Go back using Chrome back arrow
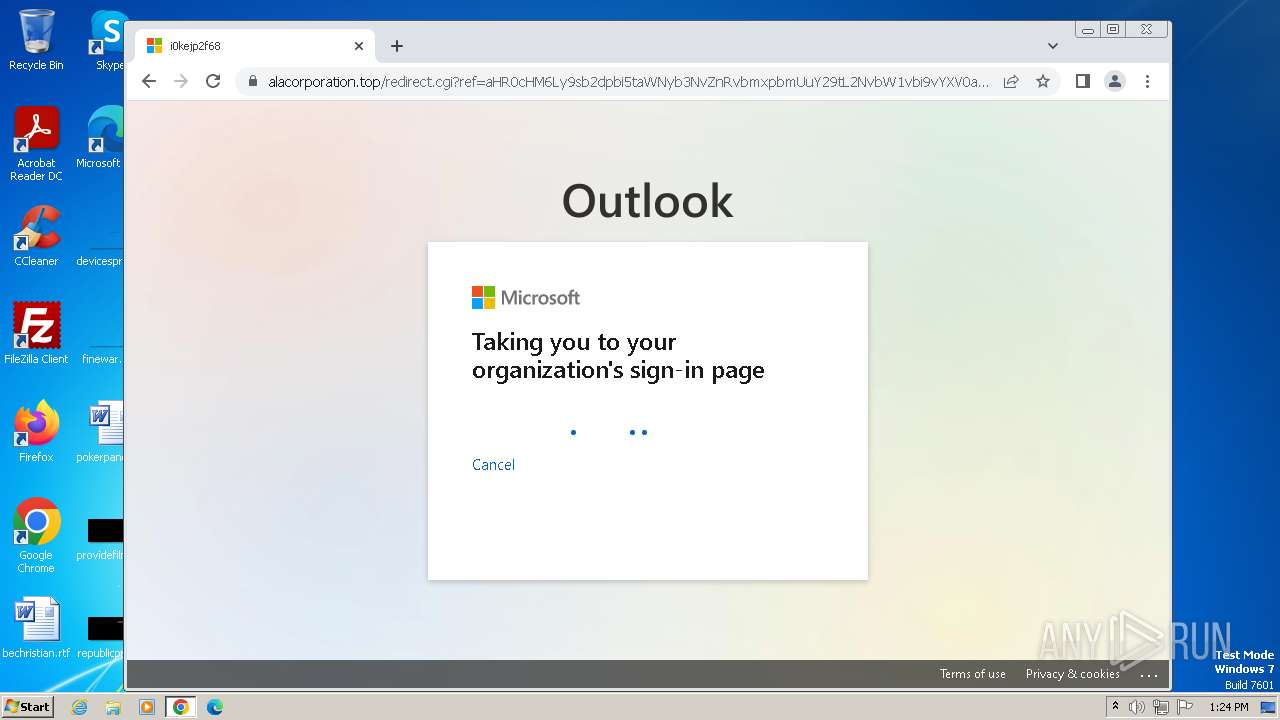The height and width of the screenshot is (720, 1280). click(x=149, y=81)
